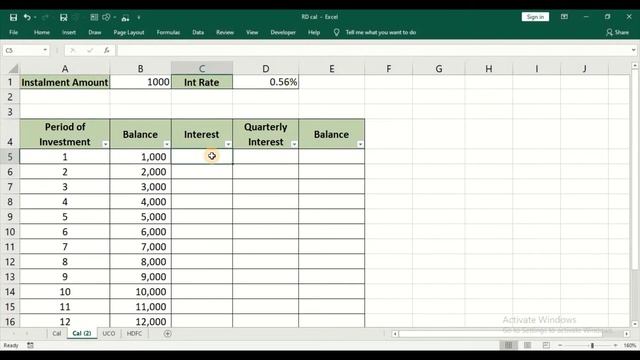The height and width of the screenshot is (360, 640).
Task: Open the Home ribbon tab
Action: pyautogui.click(x=42, y=32)
